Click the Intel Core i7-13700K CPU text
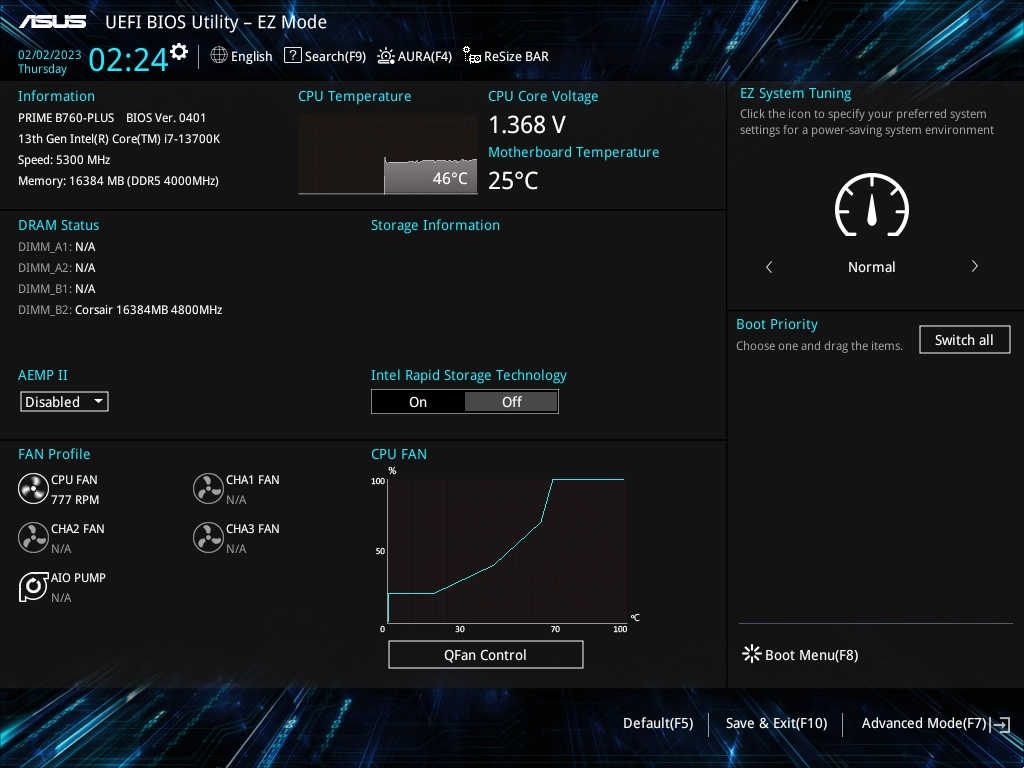 (119, 139)
